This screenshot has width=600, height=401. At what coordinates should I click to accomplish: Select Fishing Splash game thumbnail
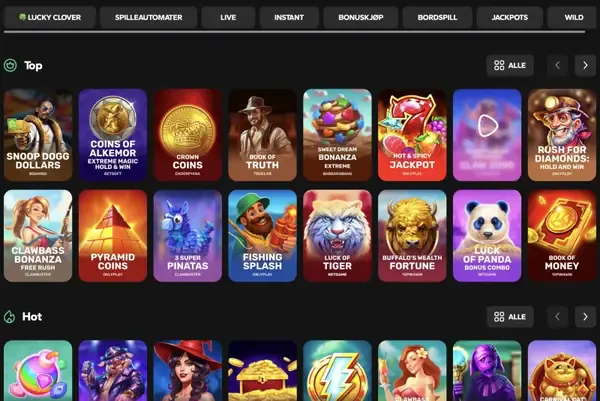click(x=262, y=236)
